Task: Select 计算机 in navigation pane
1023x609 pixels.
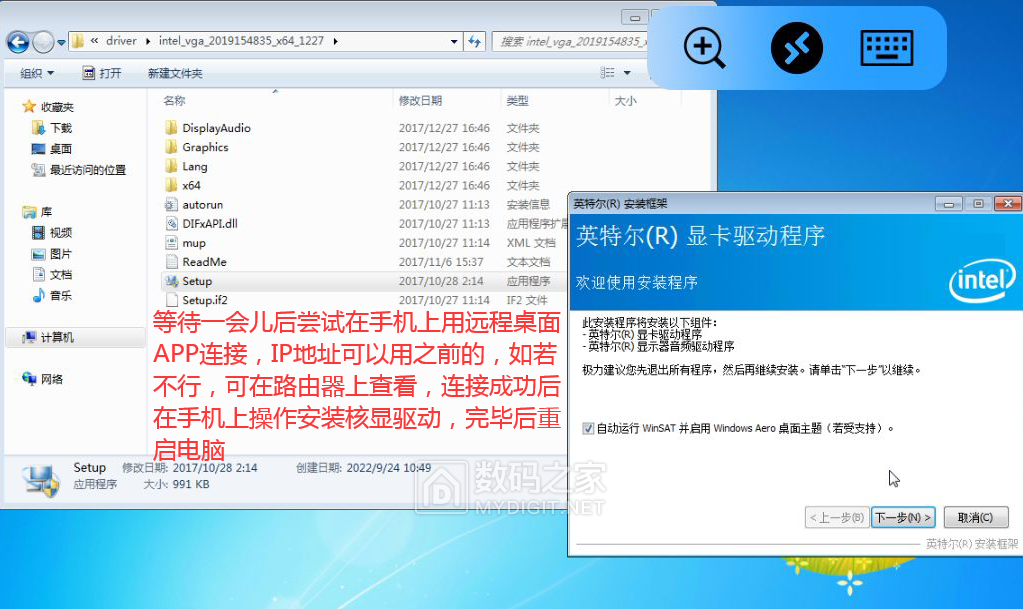Action: click(x=57, y=338)
